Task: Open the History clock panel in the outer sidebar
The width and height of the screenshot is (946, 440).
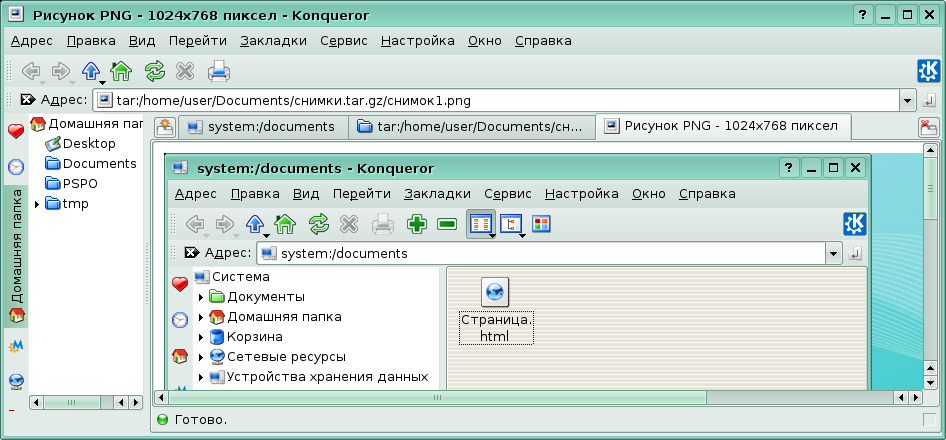Action: [x=16, y=167]
